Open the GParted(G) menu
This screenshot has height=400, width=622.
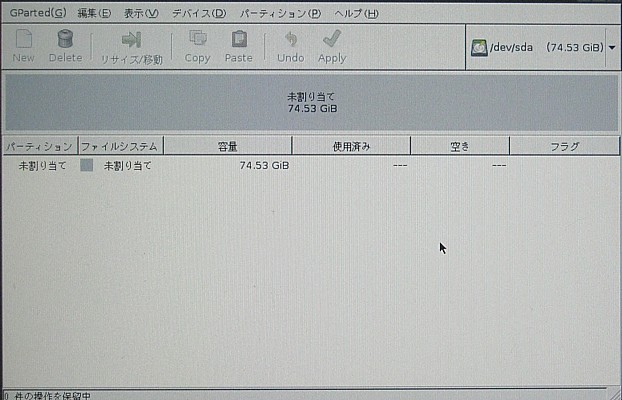tap(38, 13)
